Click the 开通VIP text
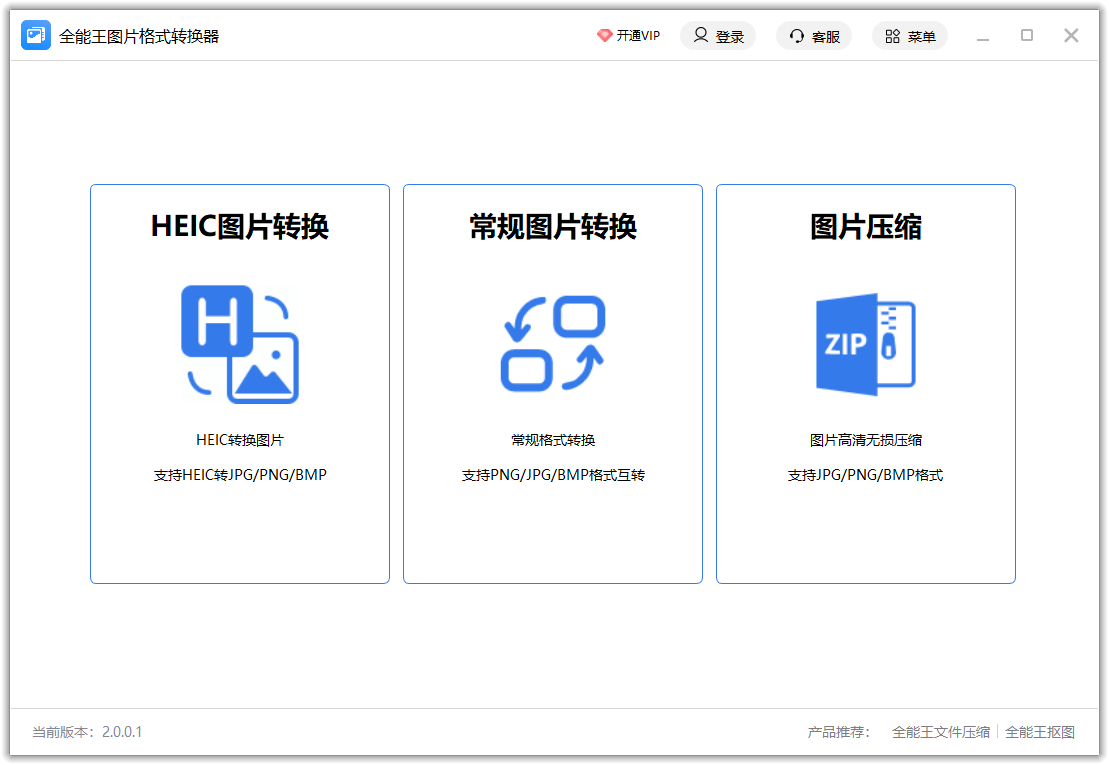Screen dimensions: 1109x765 click(638, 36)
